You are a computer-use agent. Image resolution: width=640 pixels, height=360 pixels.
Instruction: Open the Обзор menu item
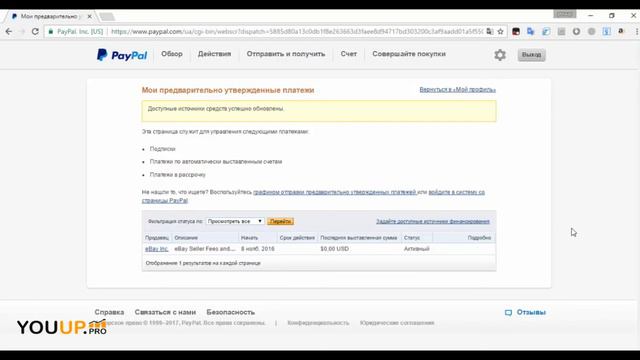pos(172,54)
